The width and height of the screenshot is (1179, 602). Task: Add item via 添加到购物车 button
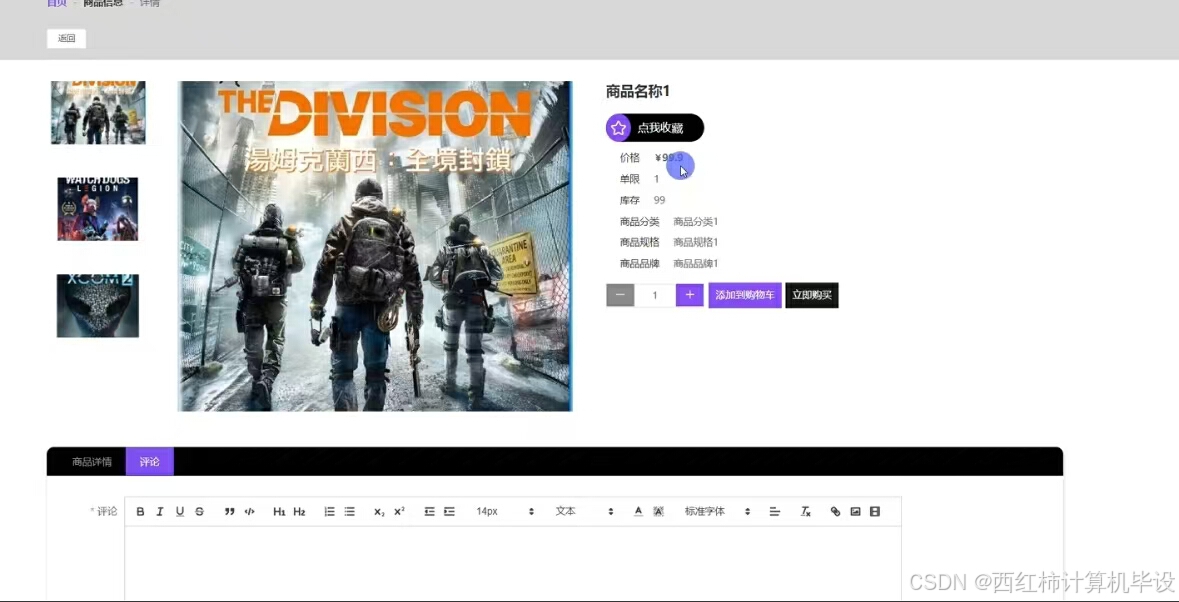pyautogui.click(x=745, y=295)
